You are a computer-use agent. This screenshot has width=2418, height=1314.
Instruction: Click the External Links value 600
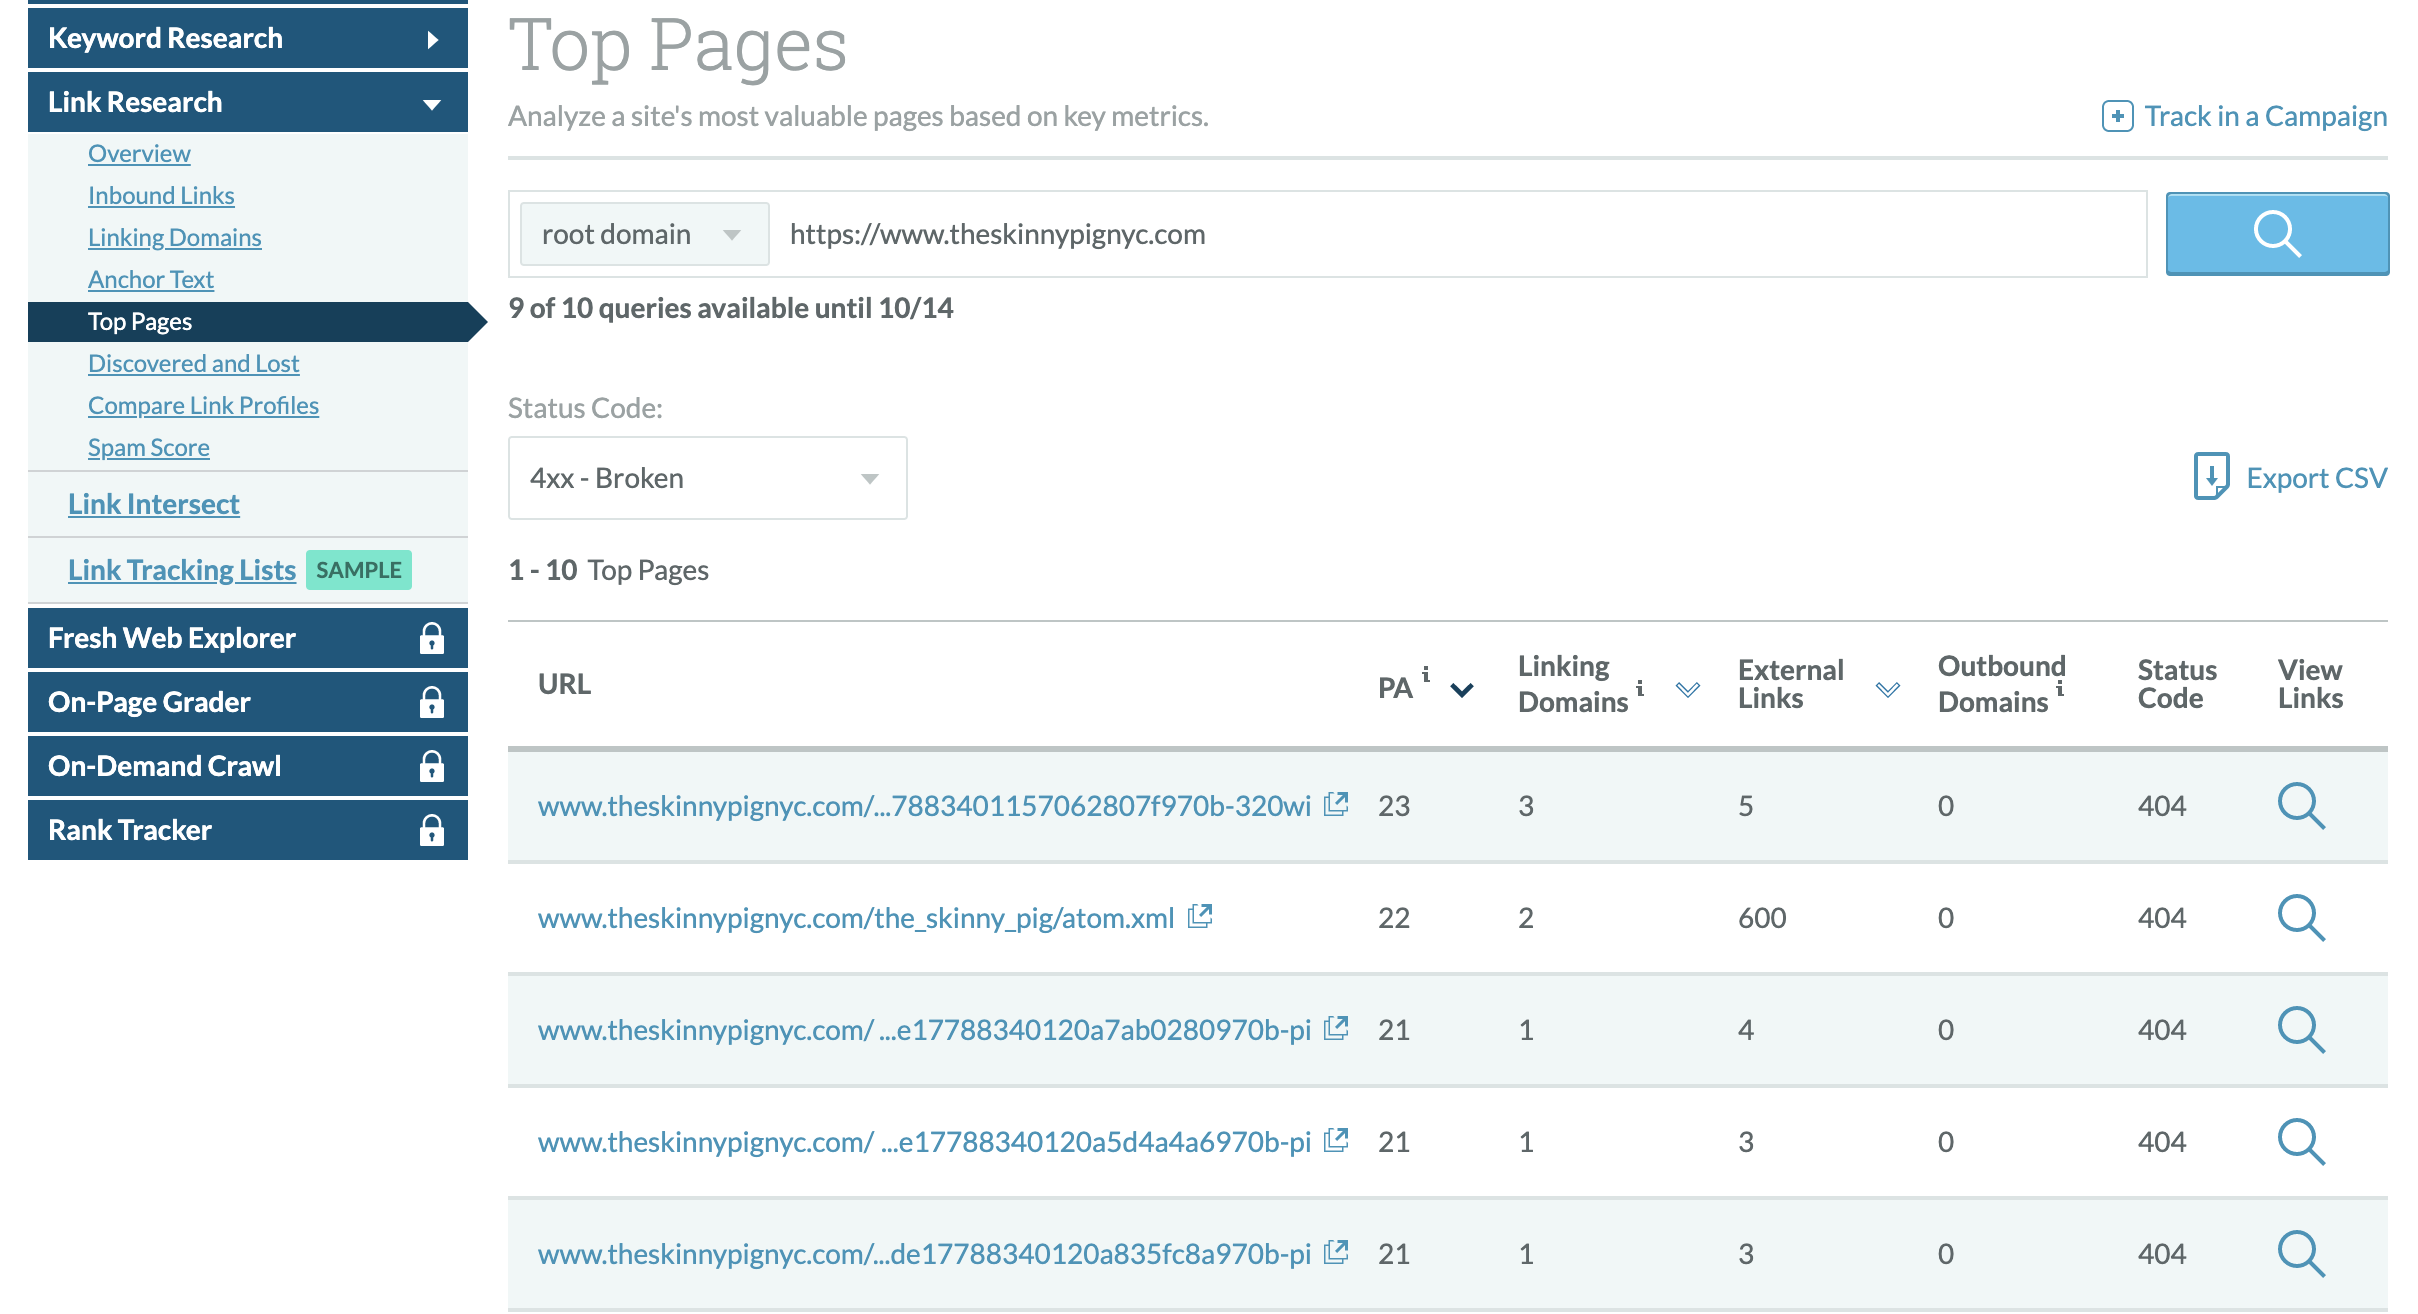pos(1762,918)
